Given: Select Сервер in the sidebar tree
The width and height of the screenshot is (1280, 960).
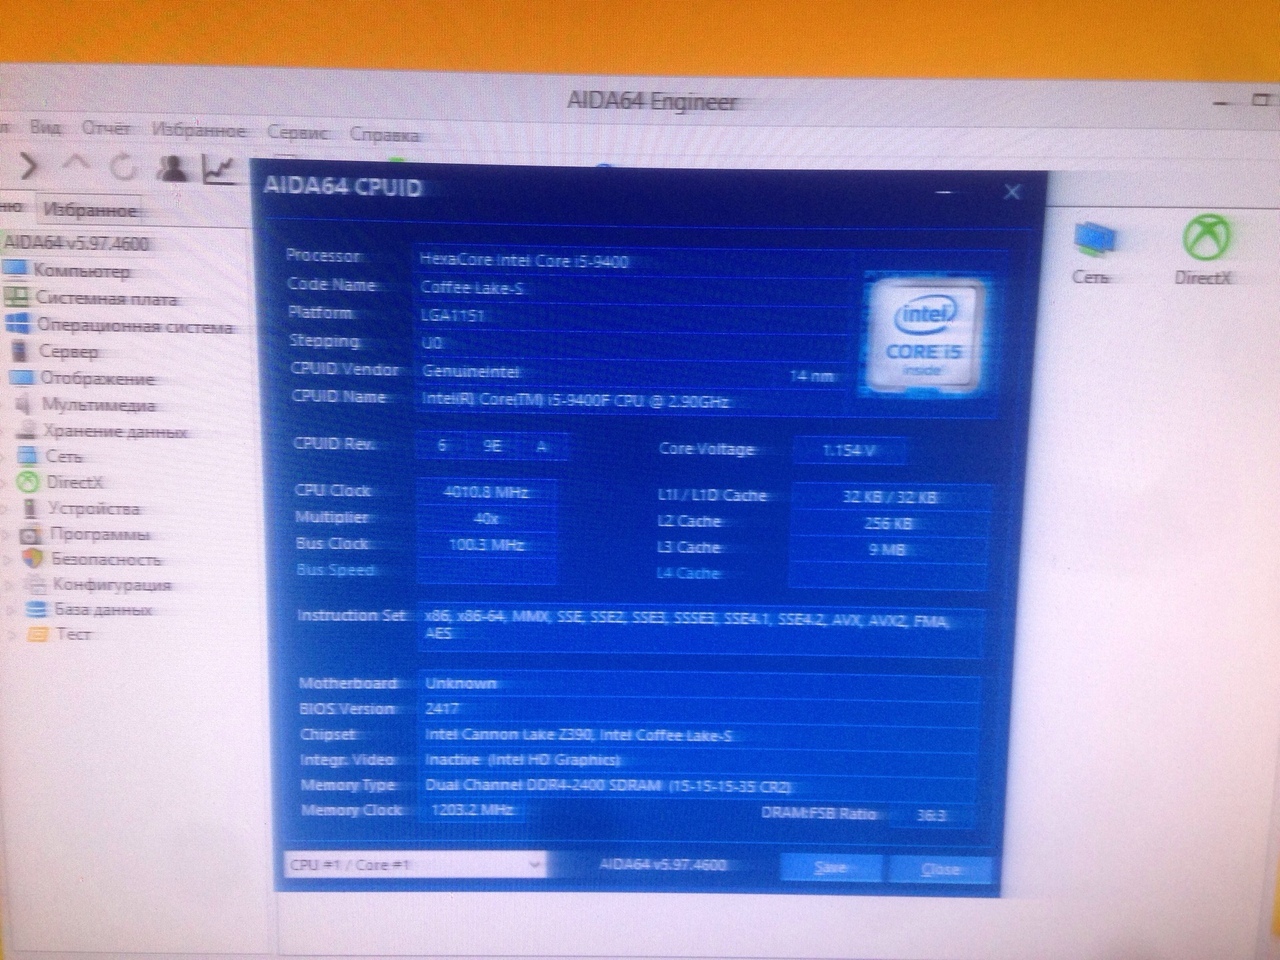Looking at the screenshot, I should (x=68, y=352).
